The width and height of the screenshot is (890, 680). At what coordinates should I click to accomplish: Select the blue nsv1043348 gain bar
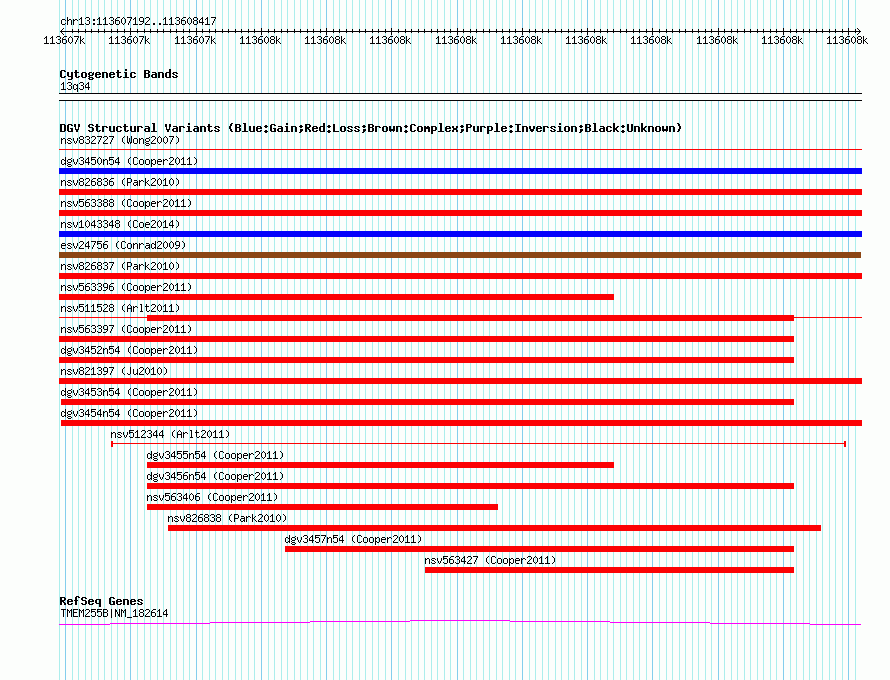click(460, 234)
